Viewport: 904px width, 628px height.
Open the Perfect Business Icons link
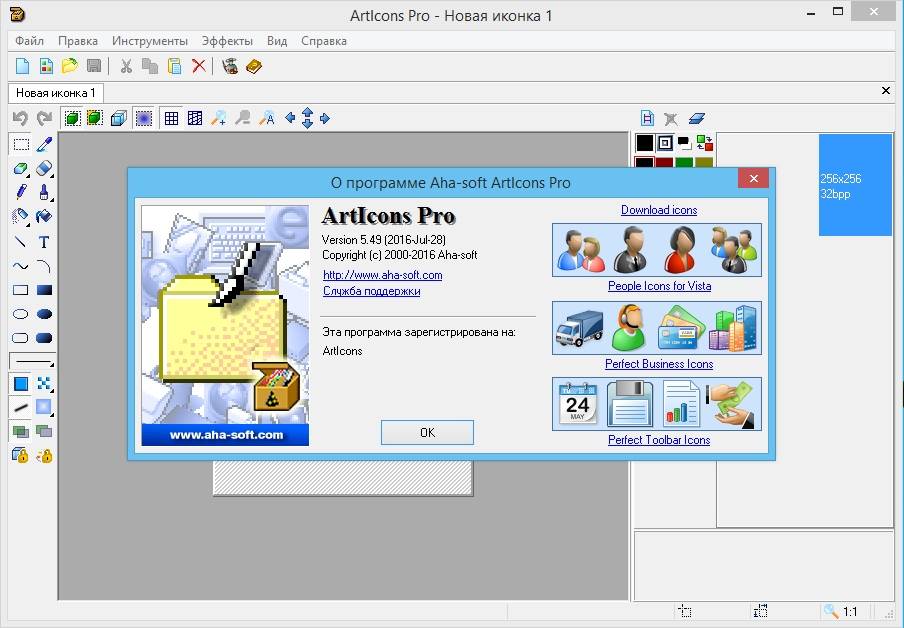[x=659, y=364]
